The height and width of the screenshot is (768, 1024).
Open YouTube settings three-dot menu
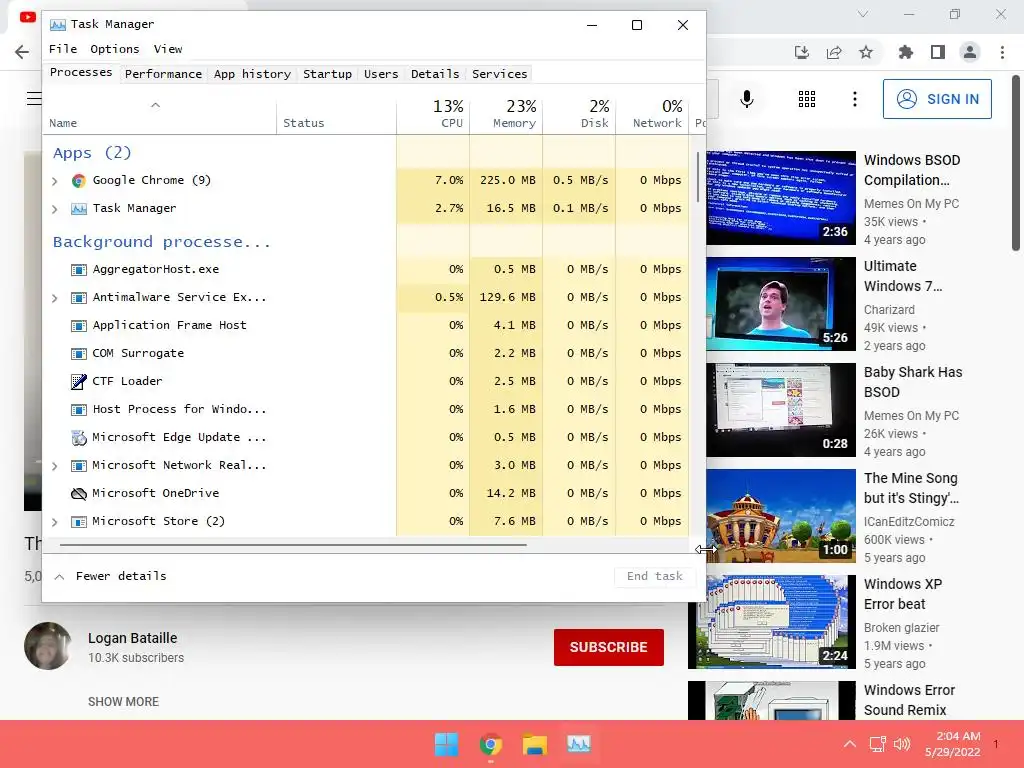(x=855, y=99)
